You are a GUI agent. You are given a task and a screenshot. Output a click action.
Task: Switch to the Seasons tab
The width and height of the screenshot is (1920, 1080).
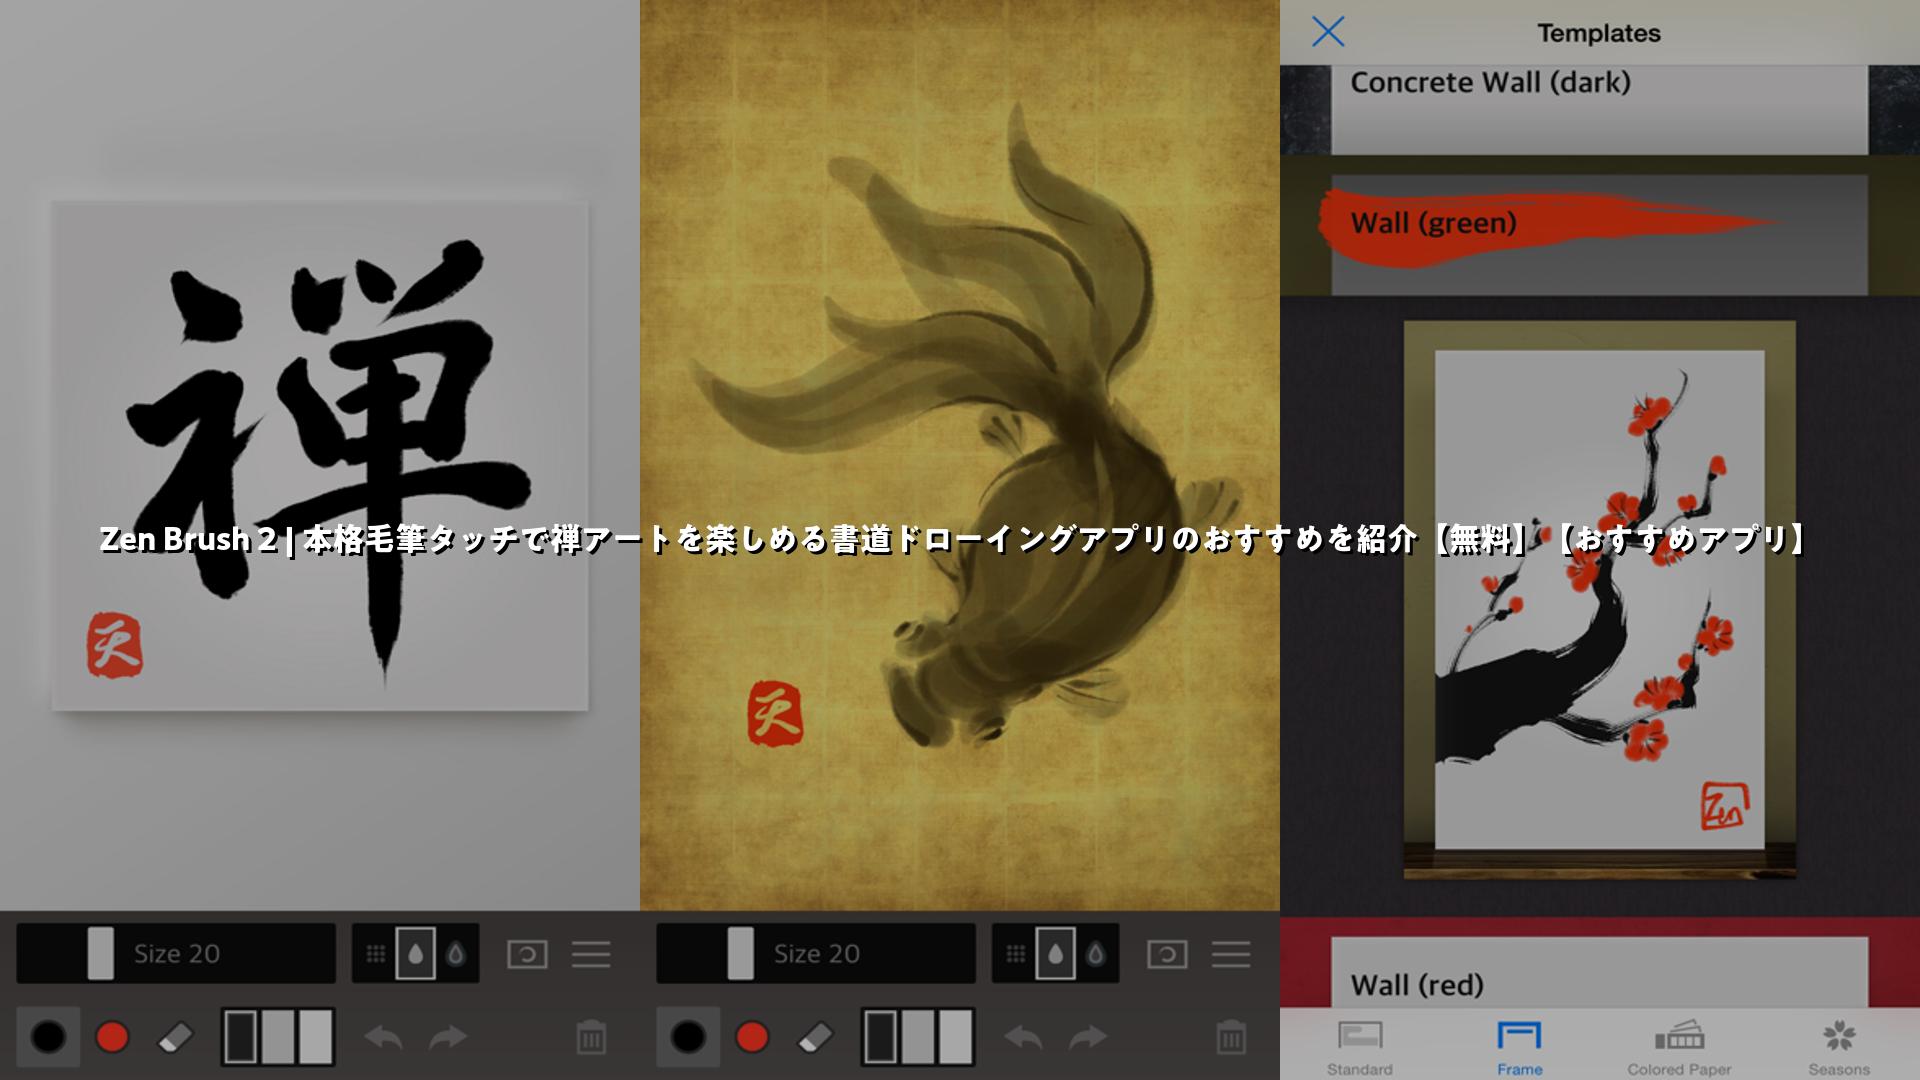click(x=1839, y=1047)
